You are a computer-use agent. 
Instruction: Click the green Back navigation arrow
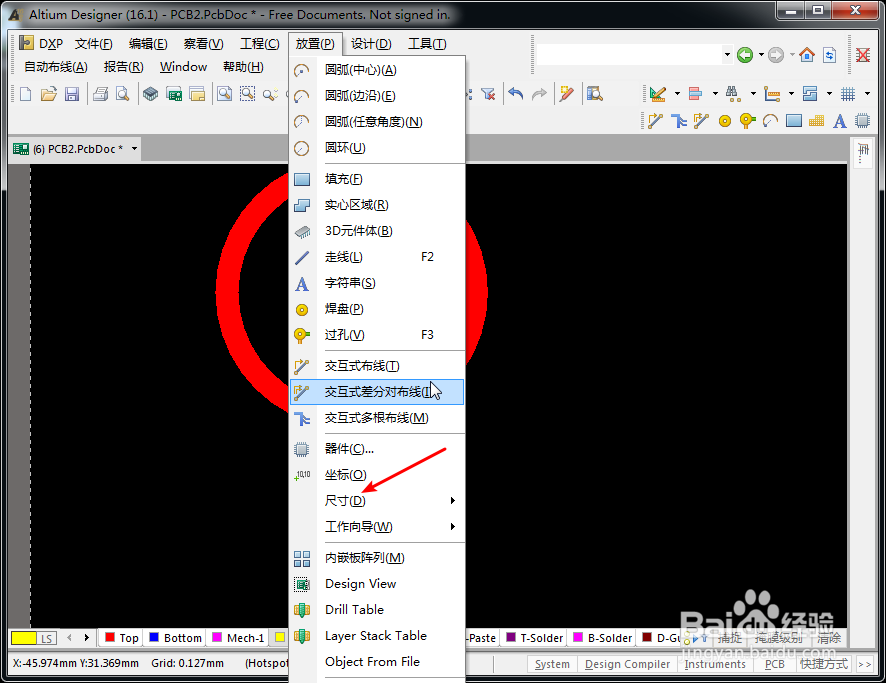[745, 55]
